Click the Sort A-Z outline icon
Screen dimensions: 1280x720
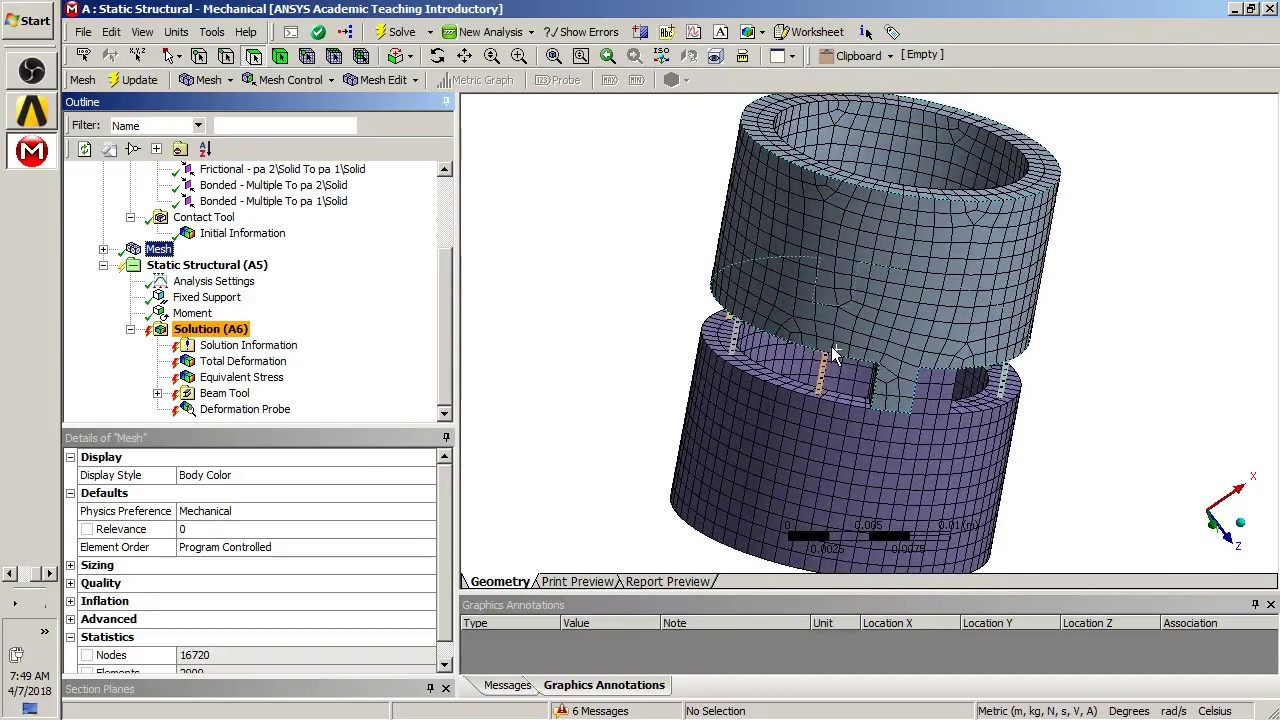(205, 149)
